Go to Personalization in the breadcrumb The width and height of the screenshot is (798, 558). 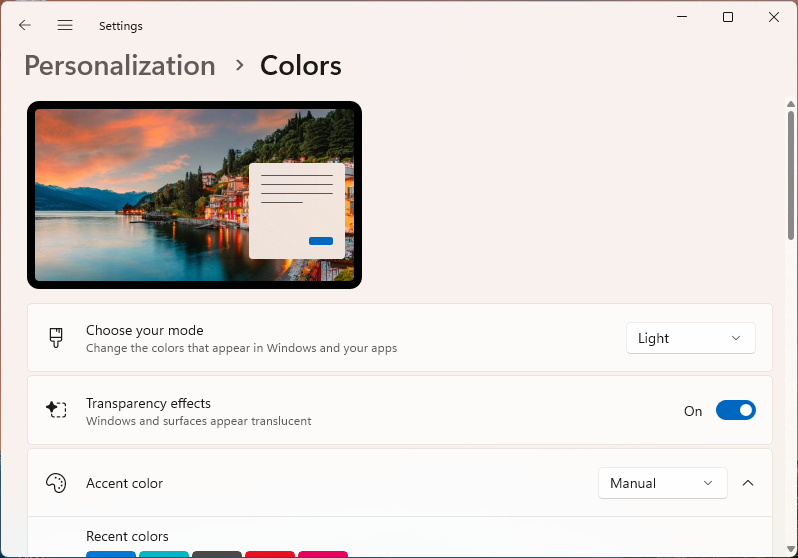point(120,66)
